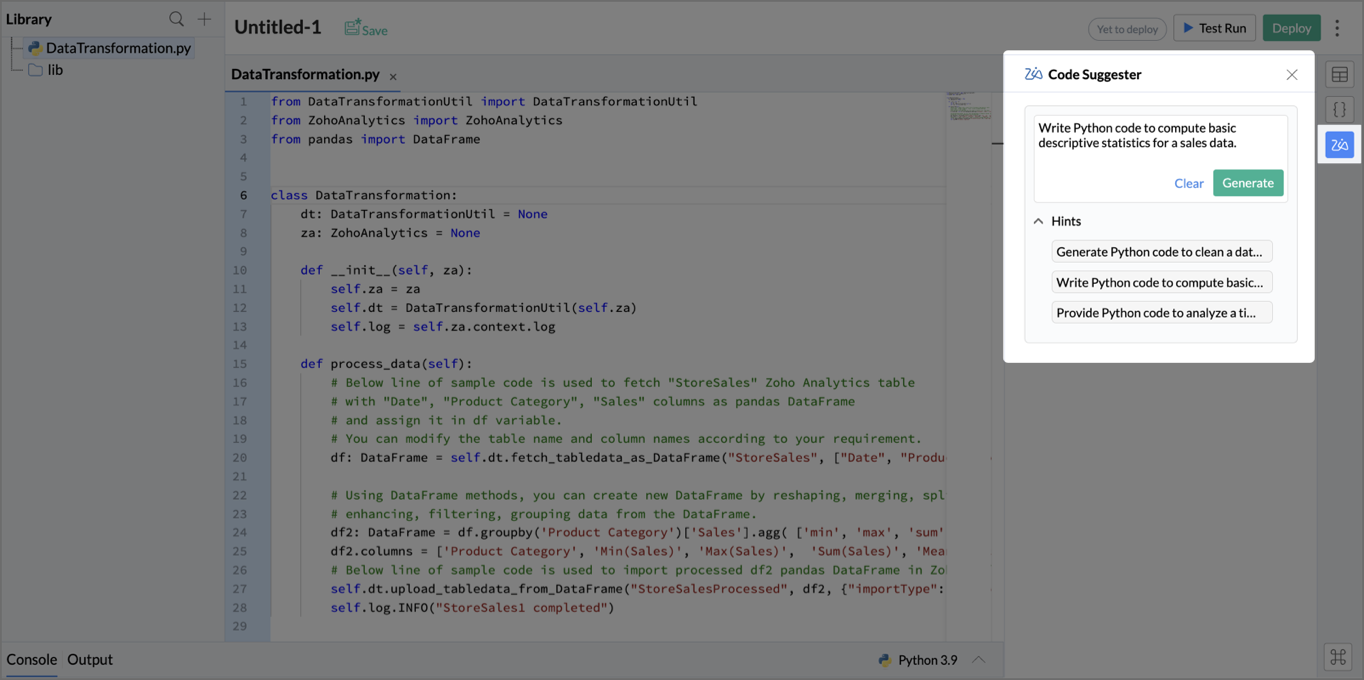Click line number 1 in the gutter

[243, 101]
